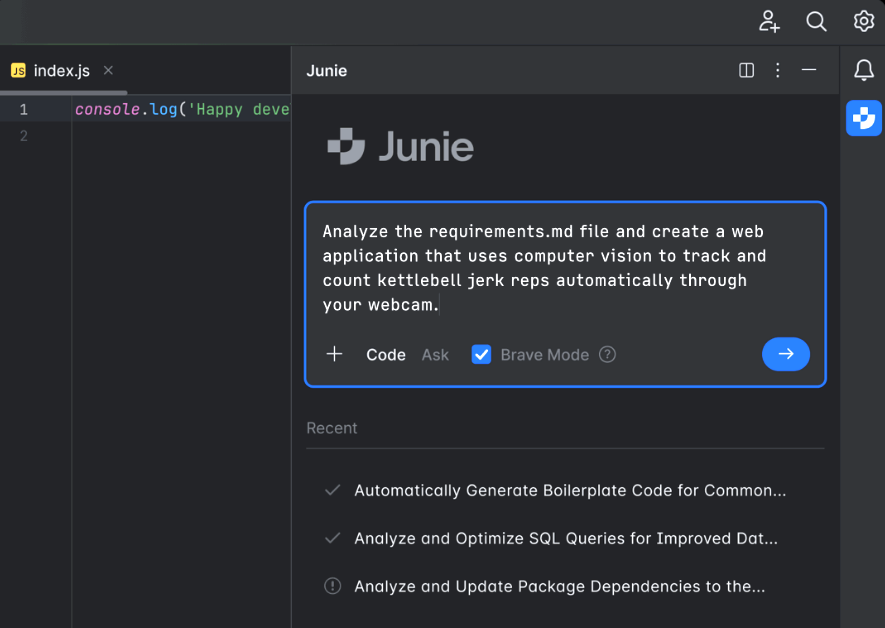The width and height of the screenshot is (885, 628).
Task: Click the checkmark beside SQL Queries task
Action: (332, 538)
